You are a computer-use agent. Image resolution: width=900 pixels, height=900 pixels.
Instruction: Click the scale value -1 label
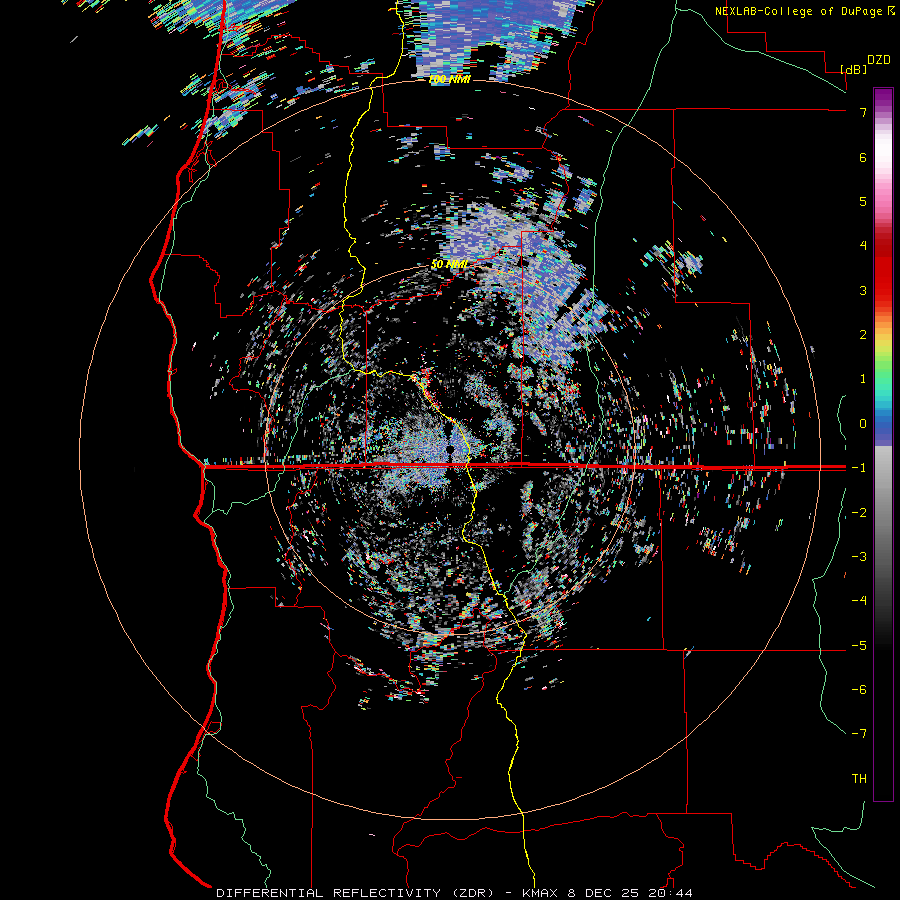[859, 468]
